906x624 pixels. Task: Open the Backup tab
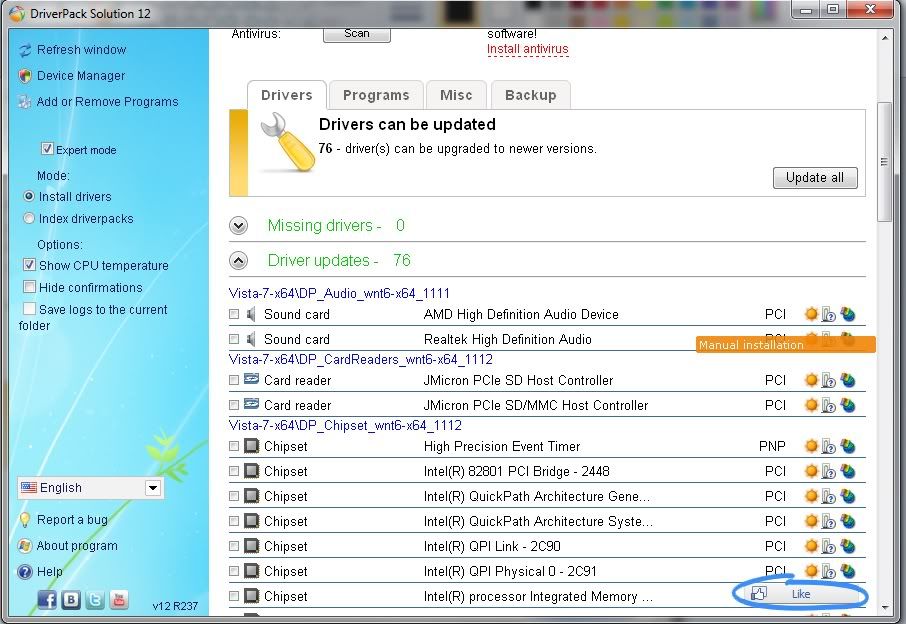(530, 95)
